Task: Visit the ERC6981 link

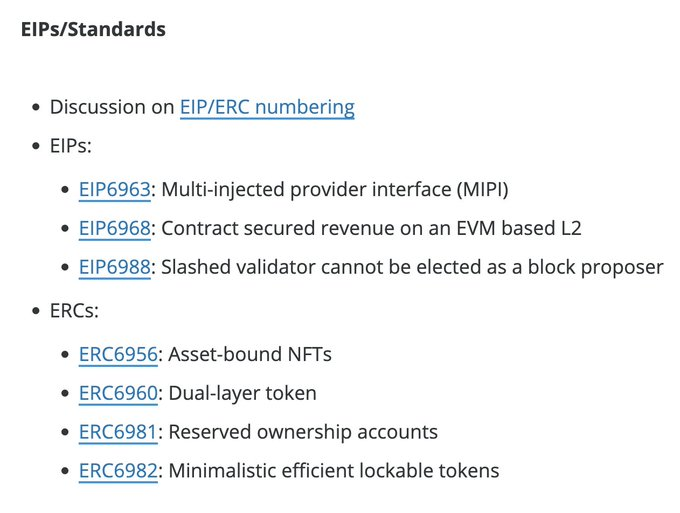Action: click(x=118, y=432)
